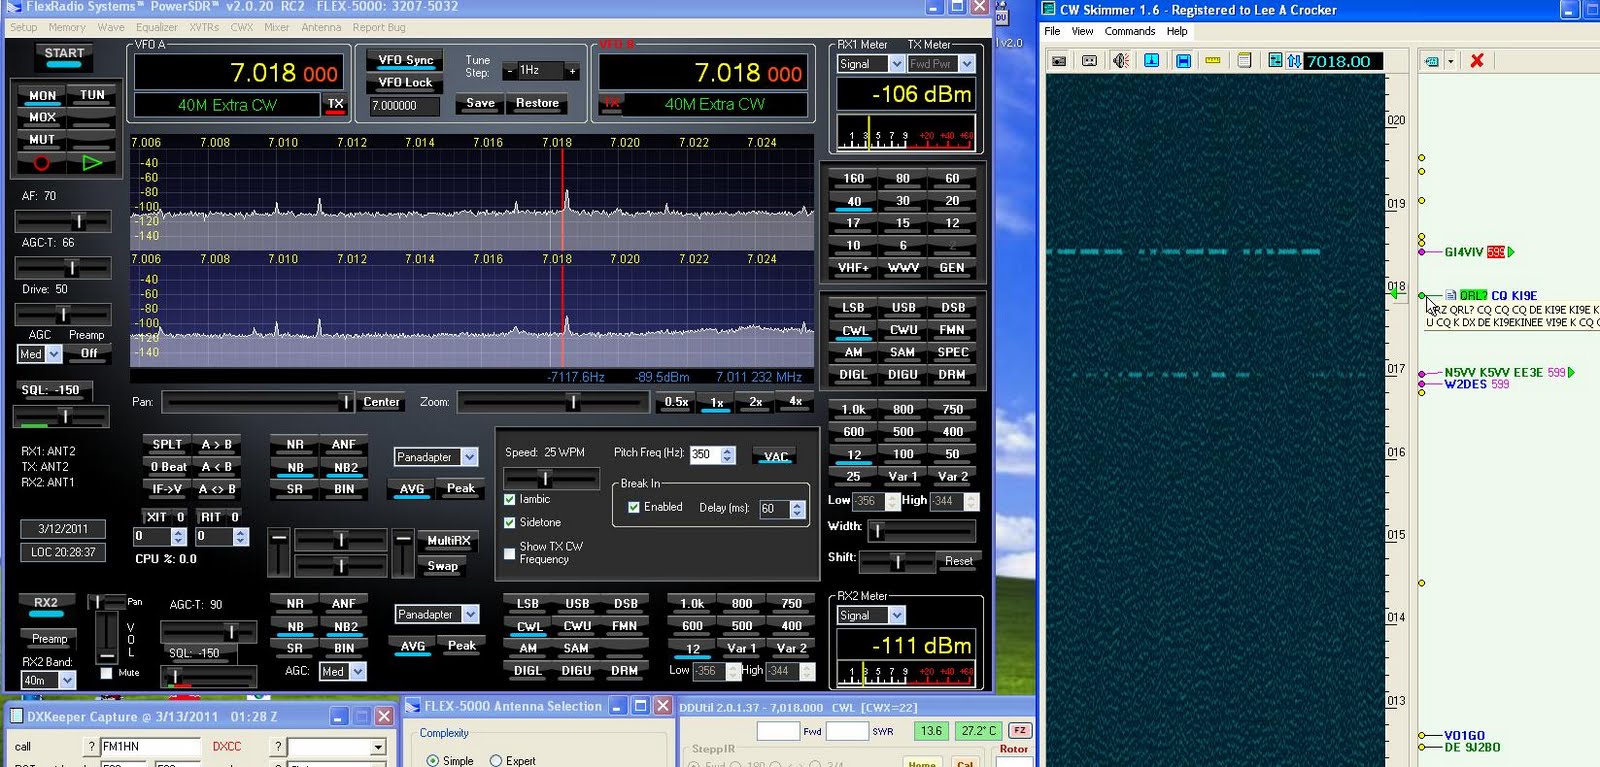Check Show TX CW Frequency

[510, 553]
